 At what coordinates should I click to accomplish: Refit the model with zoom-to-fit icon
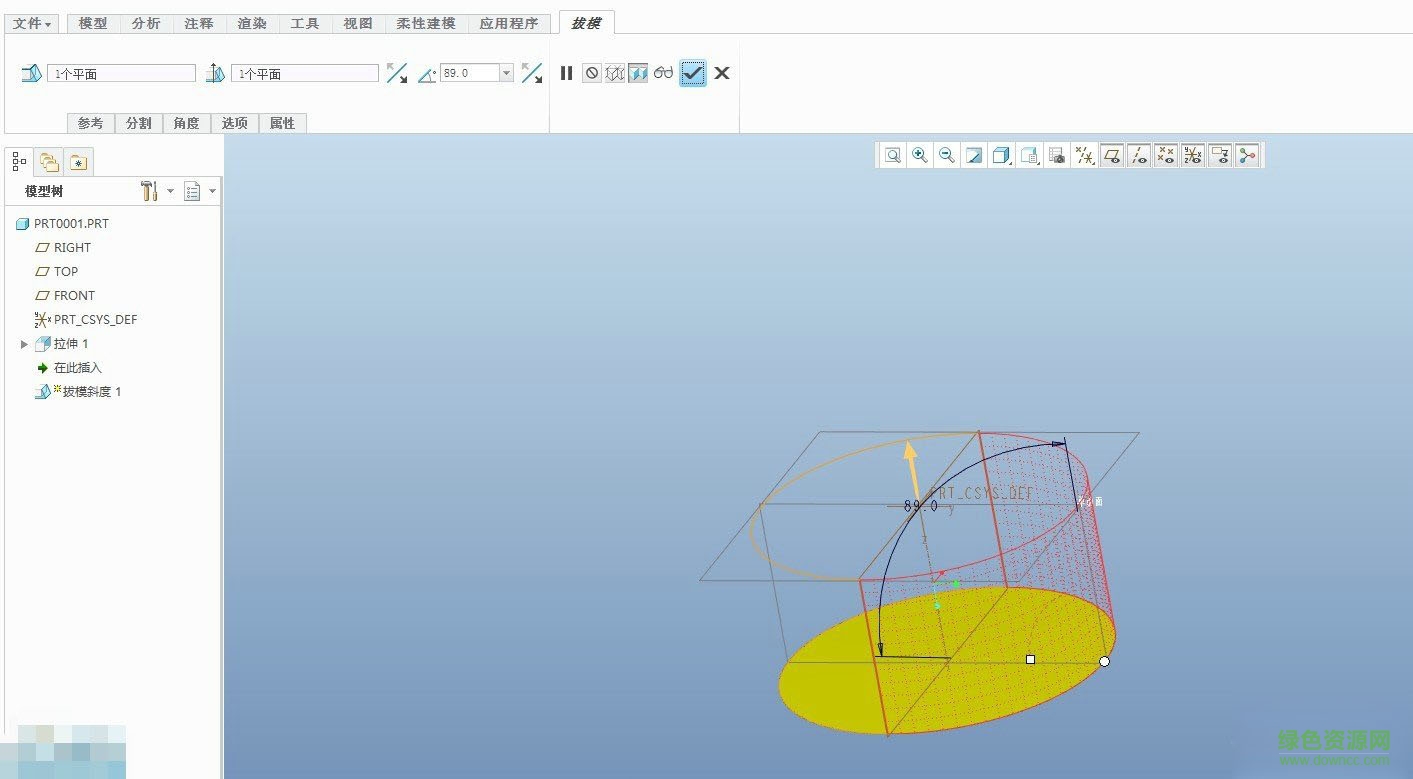point(893,155)
